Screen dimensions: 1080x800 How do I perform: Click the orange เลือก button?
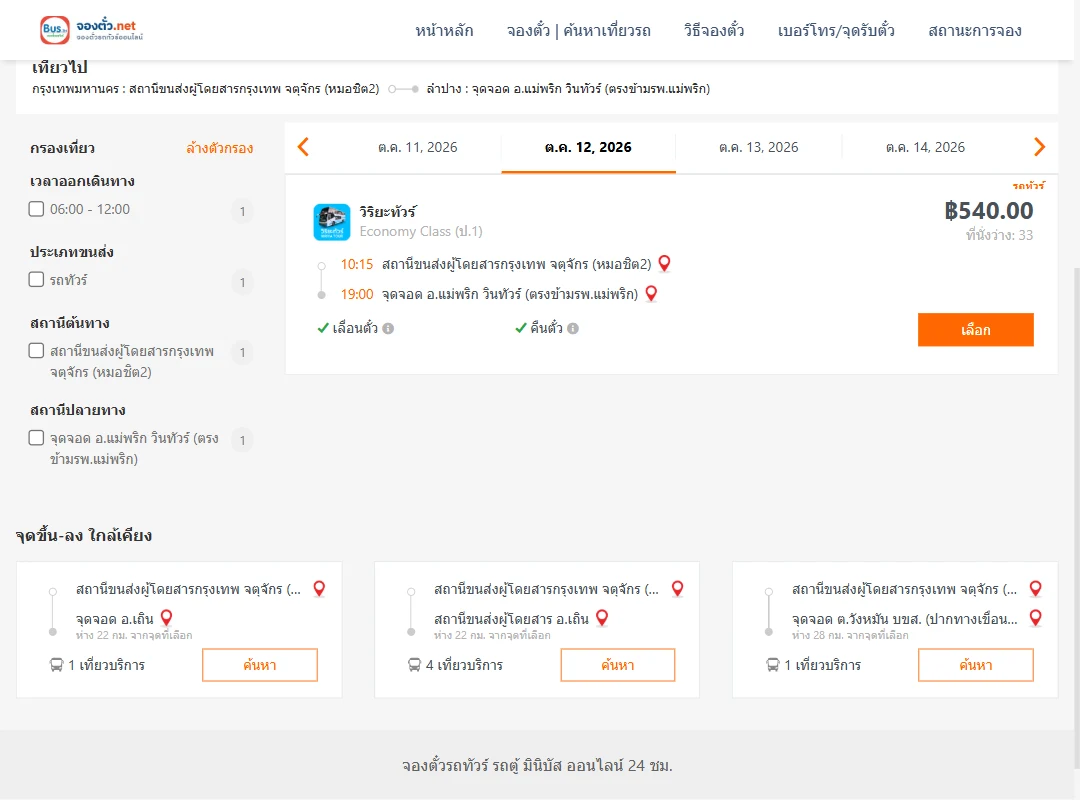(975, 329)
